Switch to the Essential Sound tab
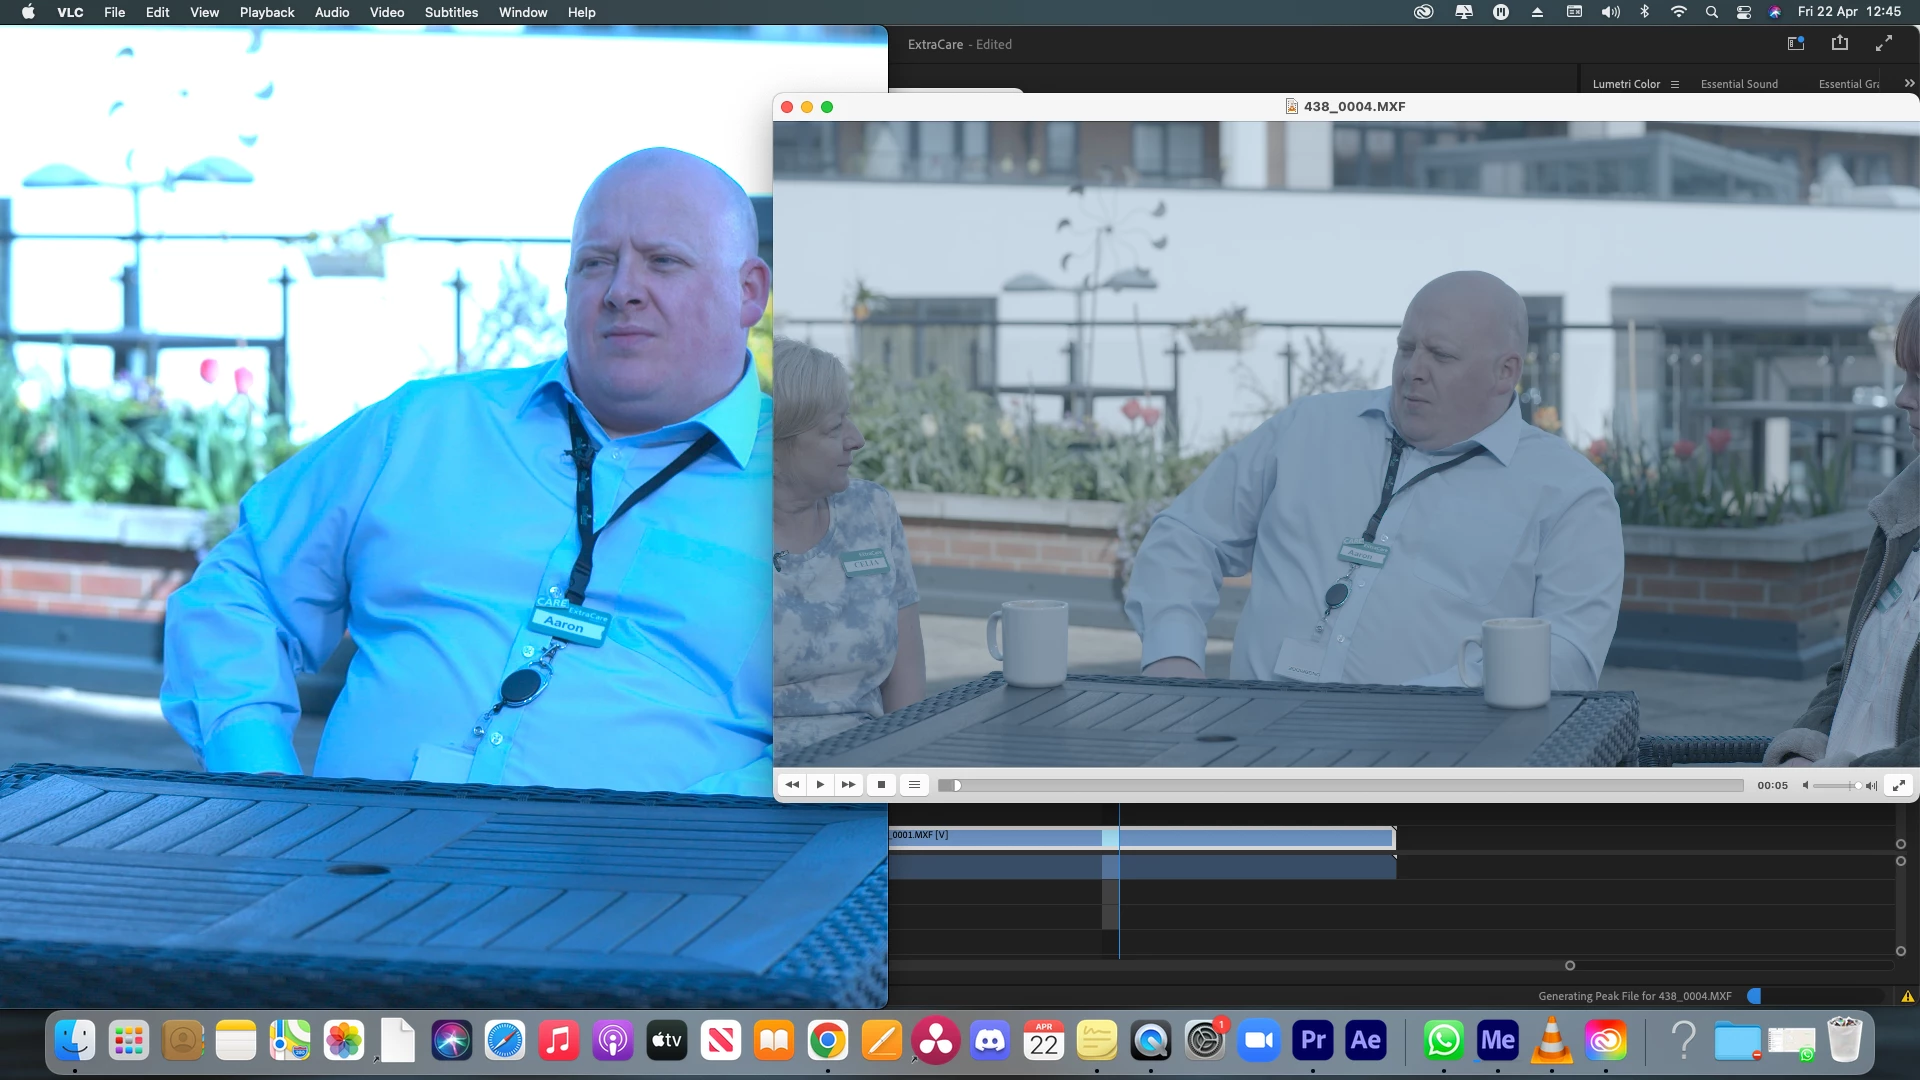Viewport: 1920px width, 1080px height. 1739,85
